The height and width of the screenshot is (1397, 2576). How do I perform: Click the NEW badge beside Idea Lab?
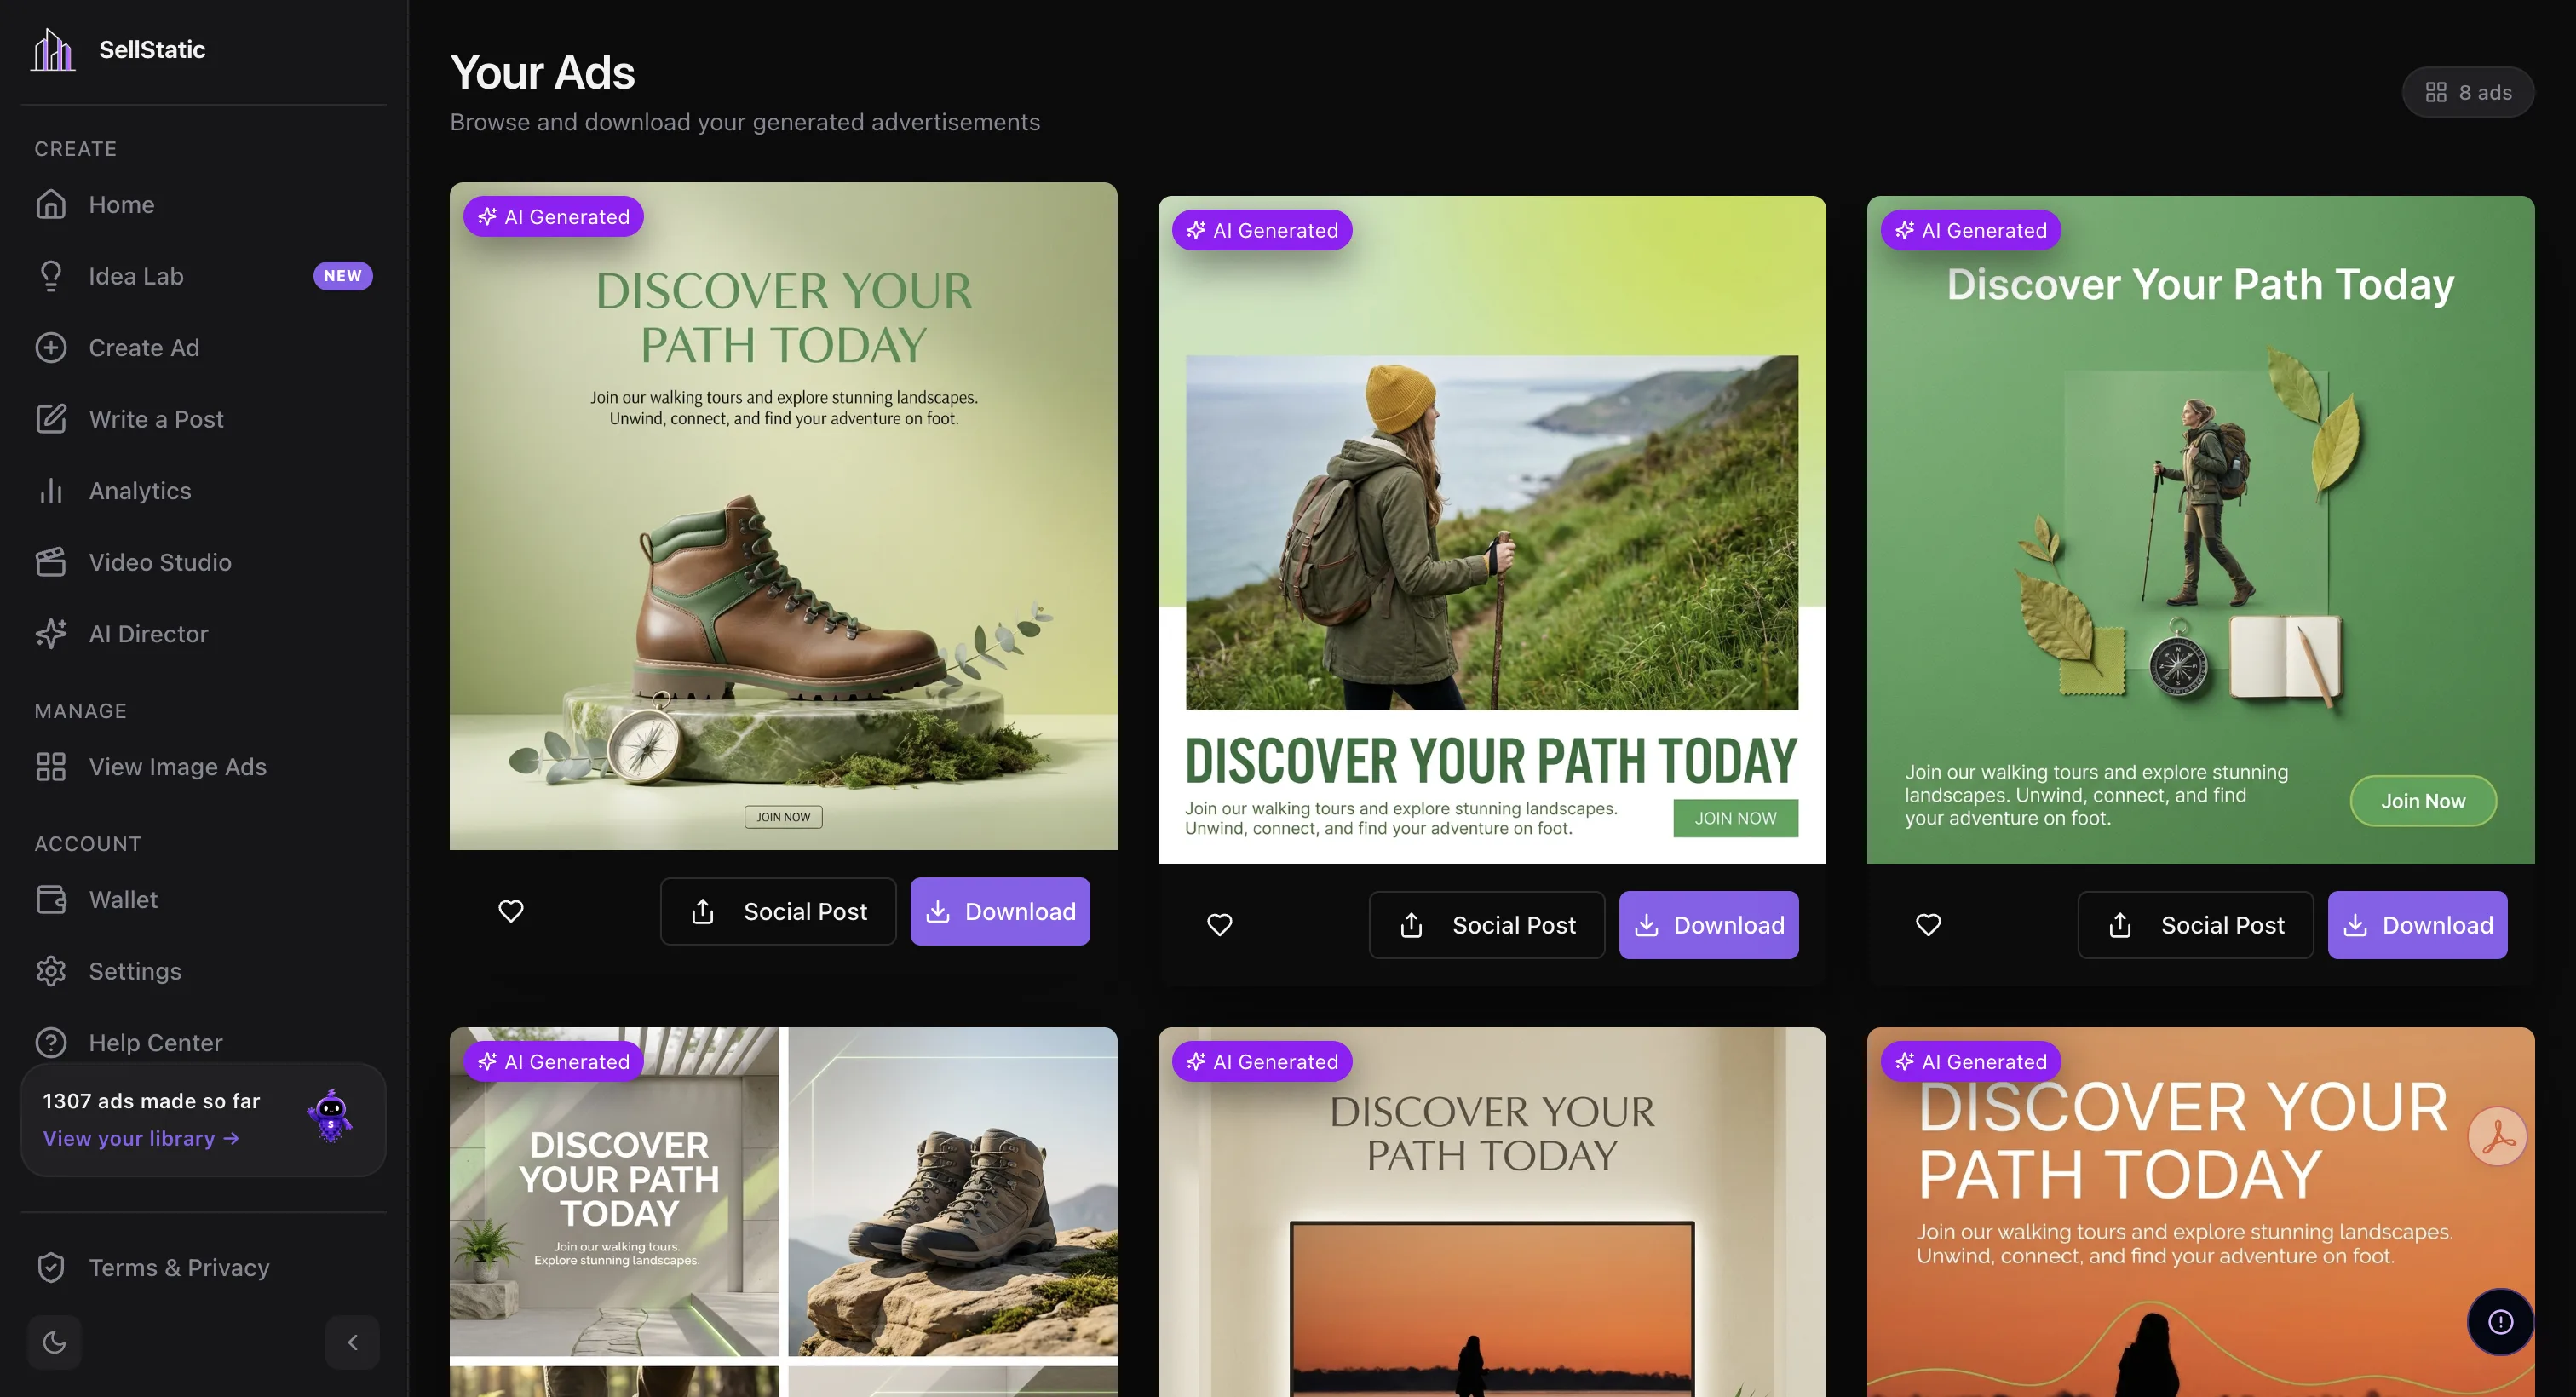pos(343,276)
